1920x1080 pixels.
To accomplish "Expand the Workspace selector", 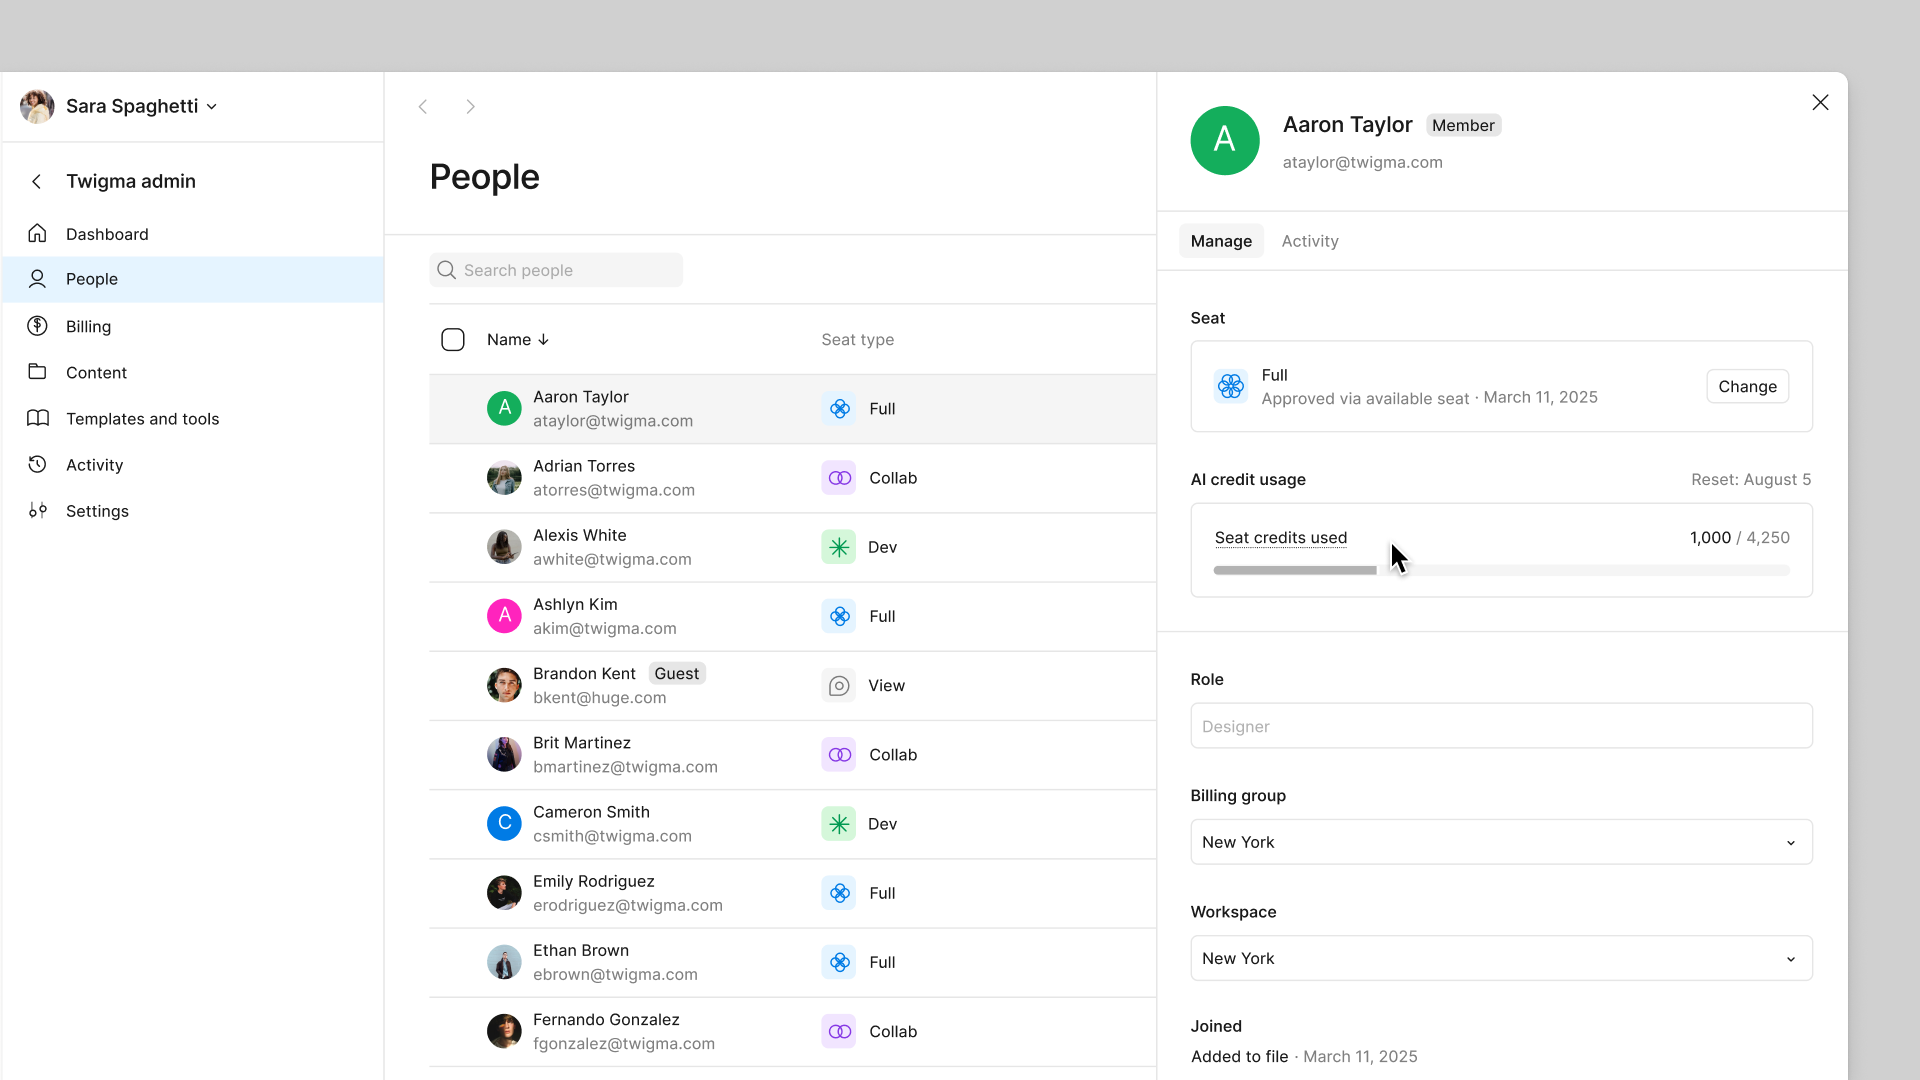I will pos(1501,957).
